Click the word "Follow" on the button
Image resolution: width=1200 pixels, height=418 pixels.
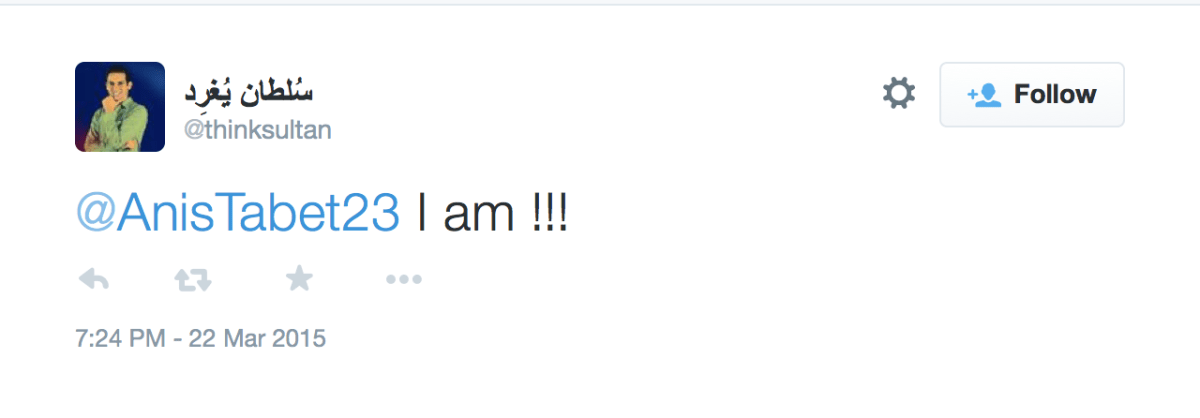point(1055,95)
